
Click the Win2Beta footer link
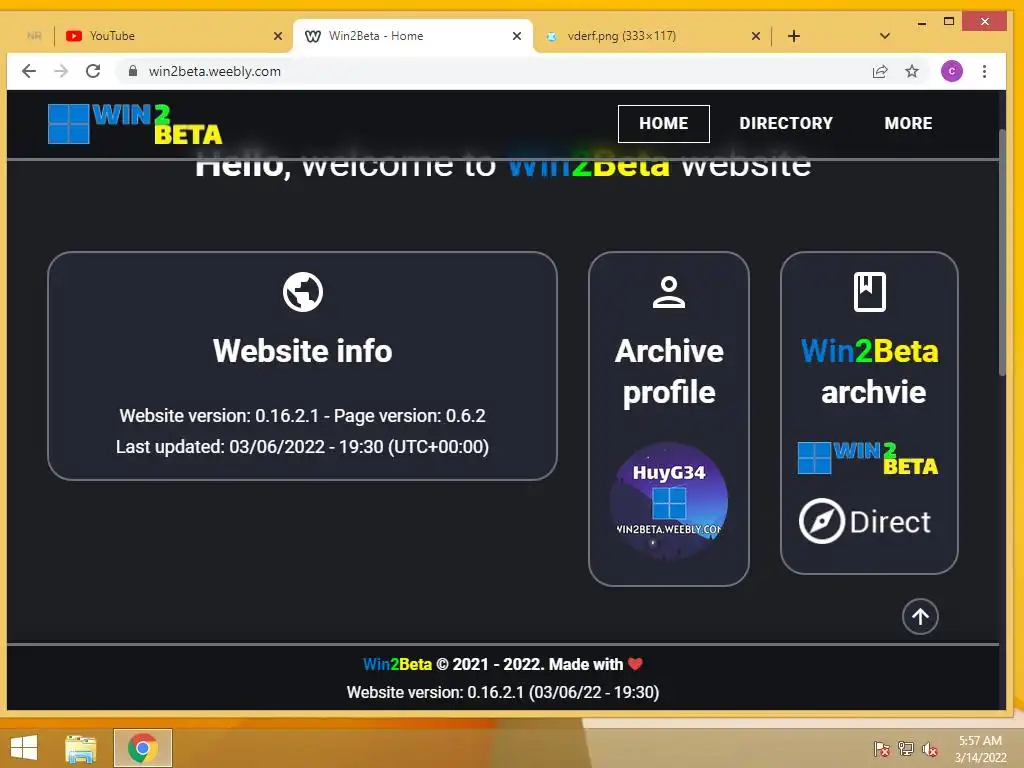tap(397, 664)
